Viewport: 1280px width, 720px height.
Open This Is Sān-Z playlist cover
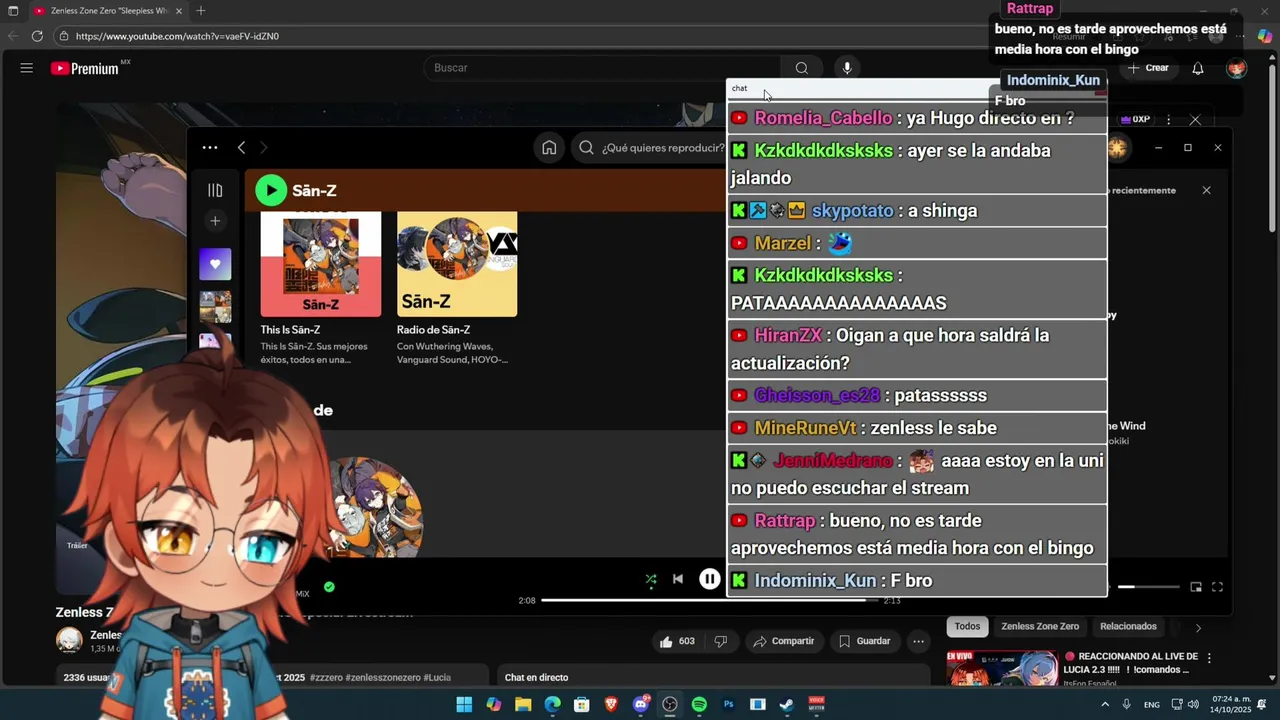(x=321, y=264)
